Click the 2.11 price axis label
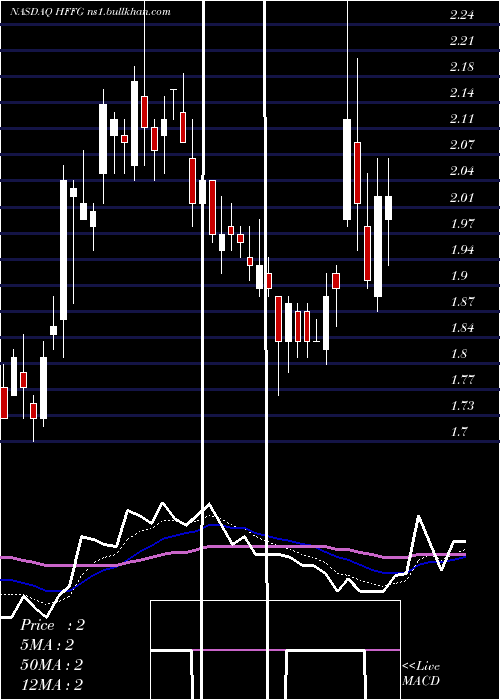The width and height of the screenshot is (500, 700). [462, 119]
